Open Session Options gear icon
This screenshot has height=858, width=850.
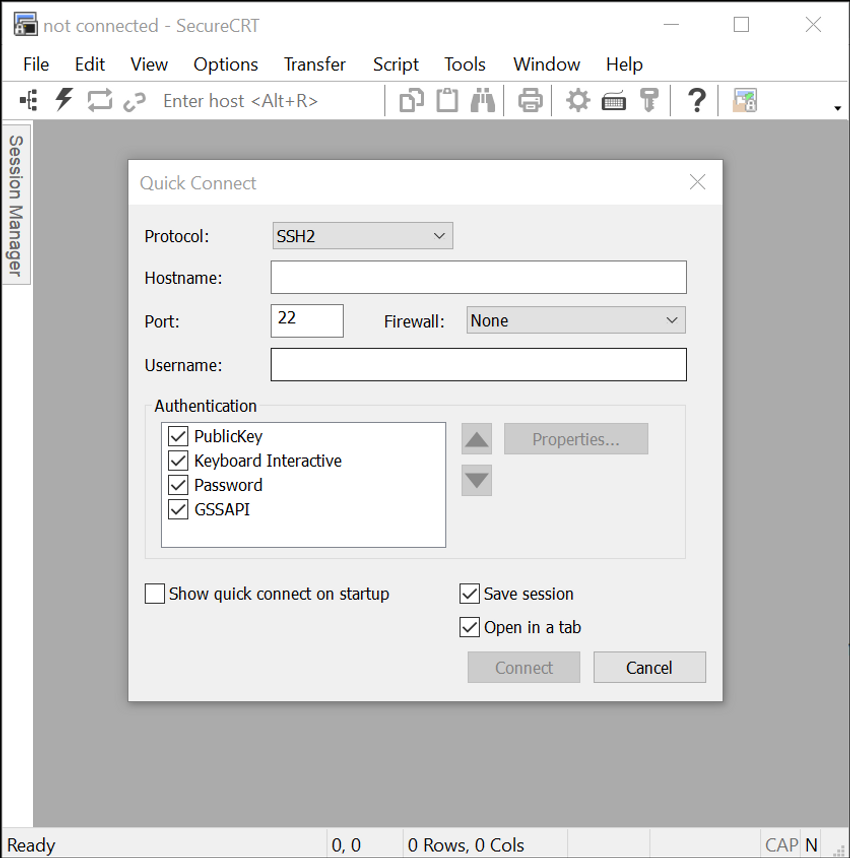[x=578, y=101]
